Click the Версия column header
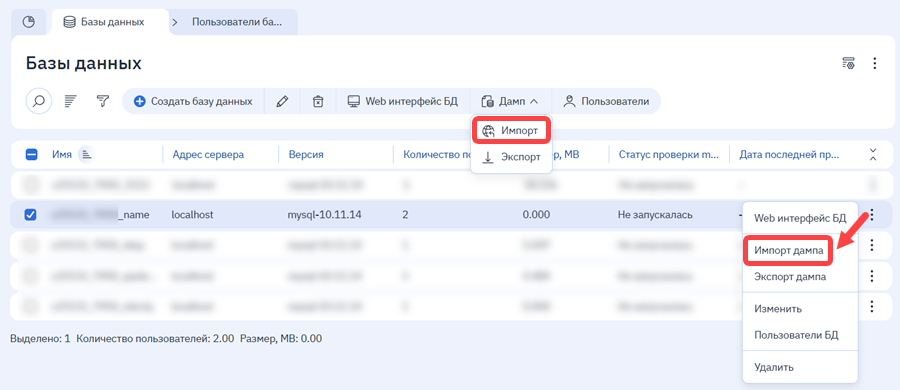This screenshot has height=390, width=900. pos(306,155)
